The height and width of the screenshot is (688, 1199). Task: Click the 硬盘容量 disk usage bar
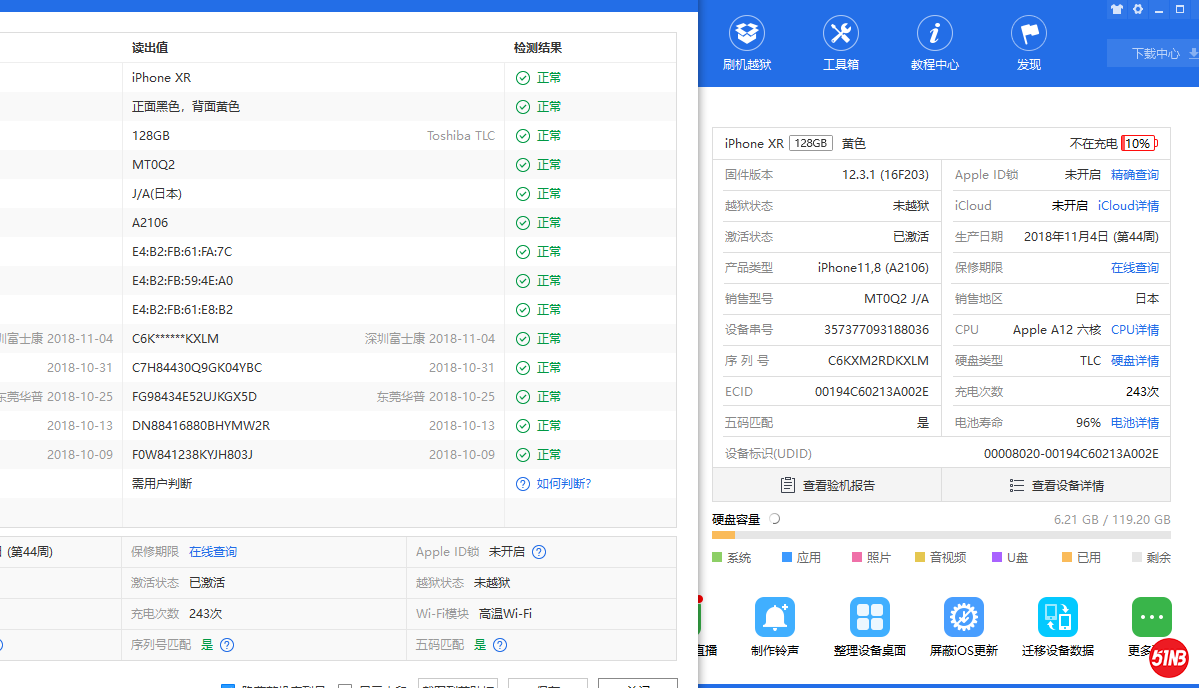click(940, 536)
